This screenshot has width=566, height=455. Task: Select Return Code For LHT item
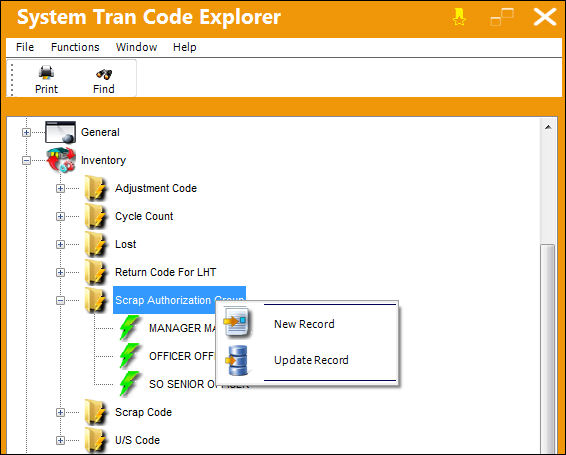coord(165,272)
